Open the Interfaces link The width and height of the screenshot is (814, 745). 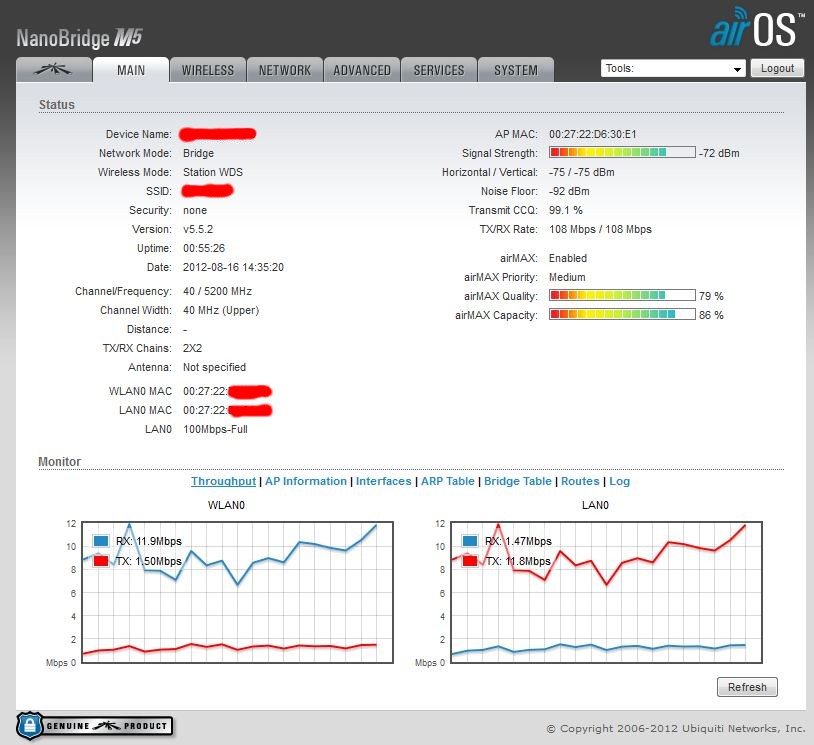(383, 481)
